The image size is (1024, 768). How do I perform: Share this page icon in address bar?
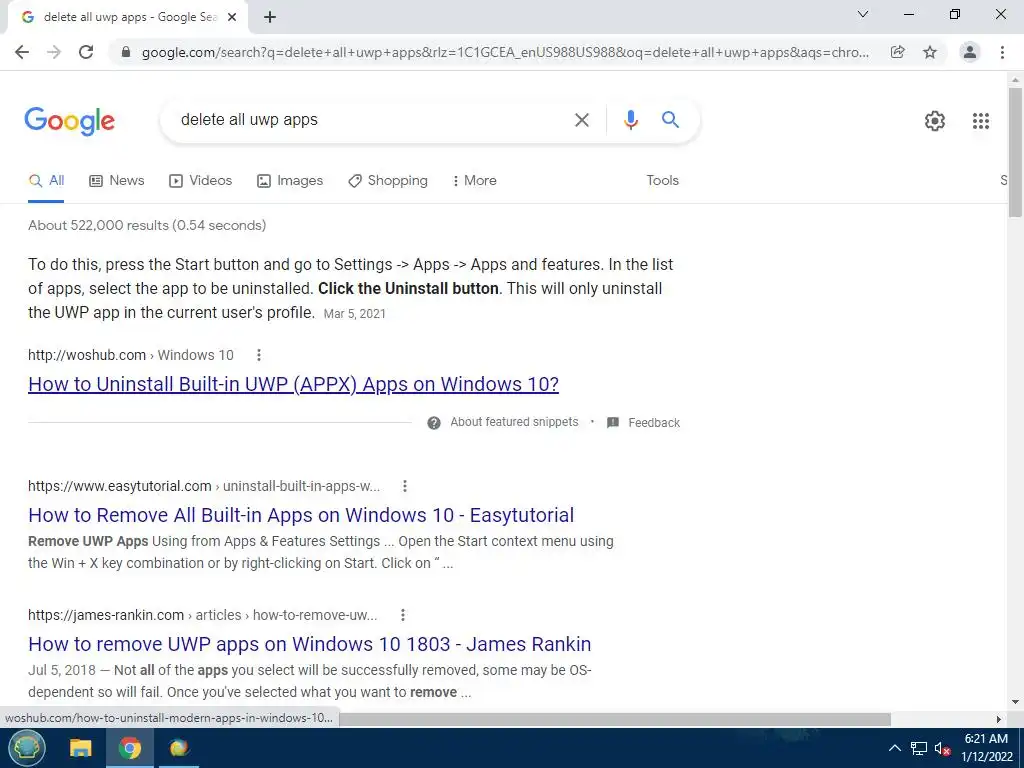point(898,52)
